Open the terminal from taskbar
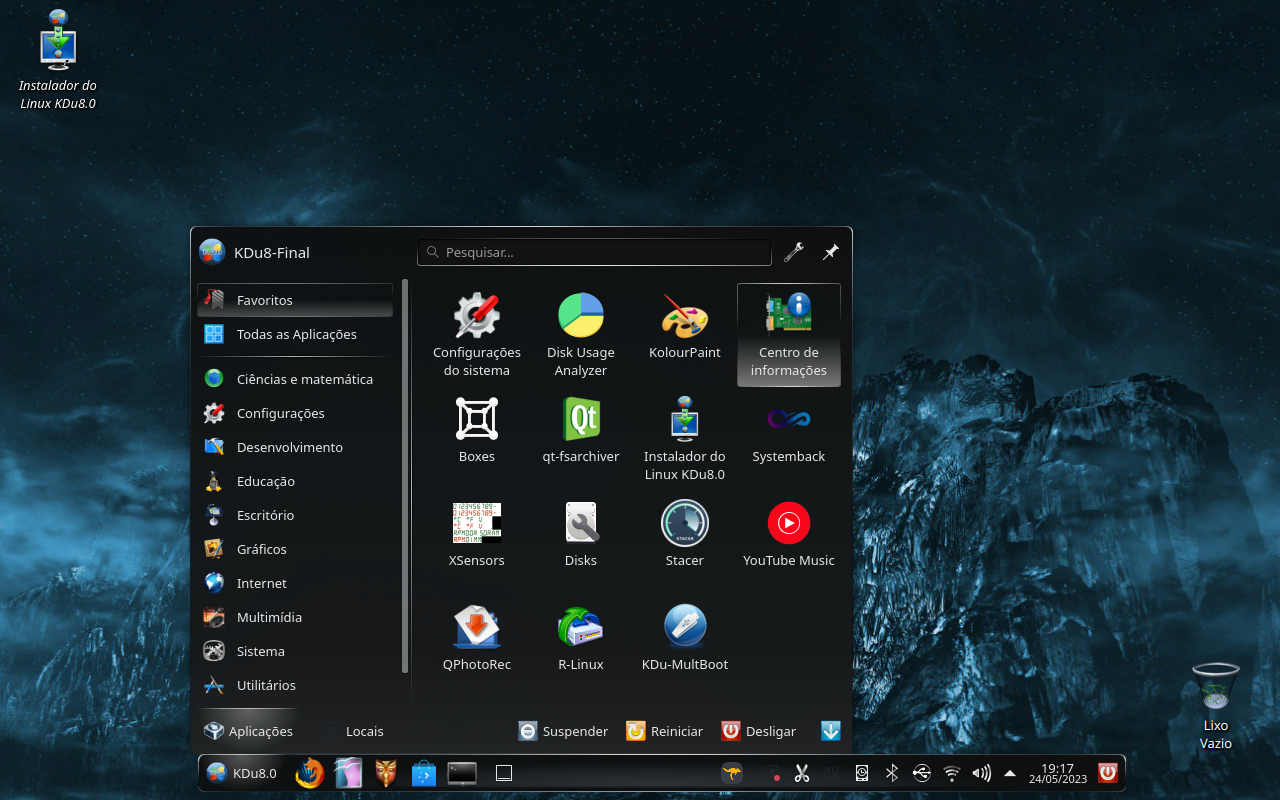 pos(462,773)
